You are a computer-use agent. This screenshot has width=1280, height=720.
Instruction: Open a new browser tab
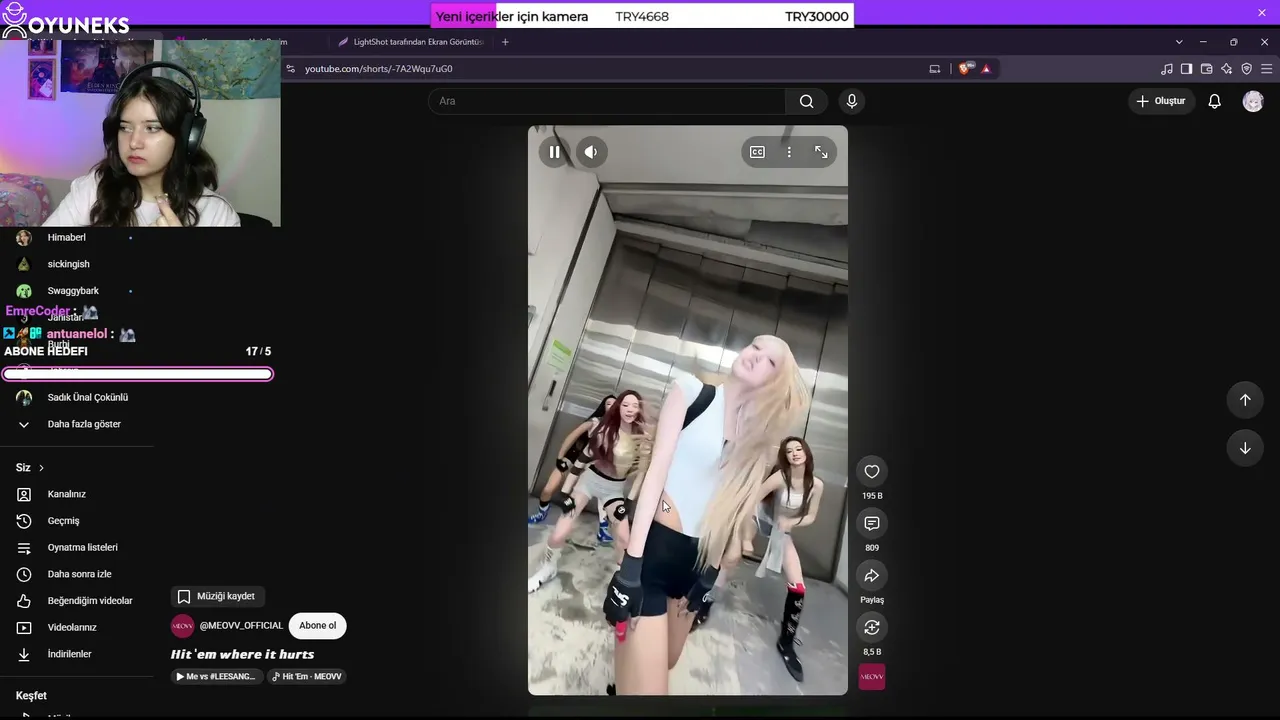pyautogui.click(x=505, y=42)
